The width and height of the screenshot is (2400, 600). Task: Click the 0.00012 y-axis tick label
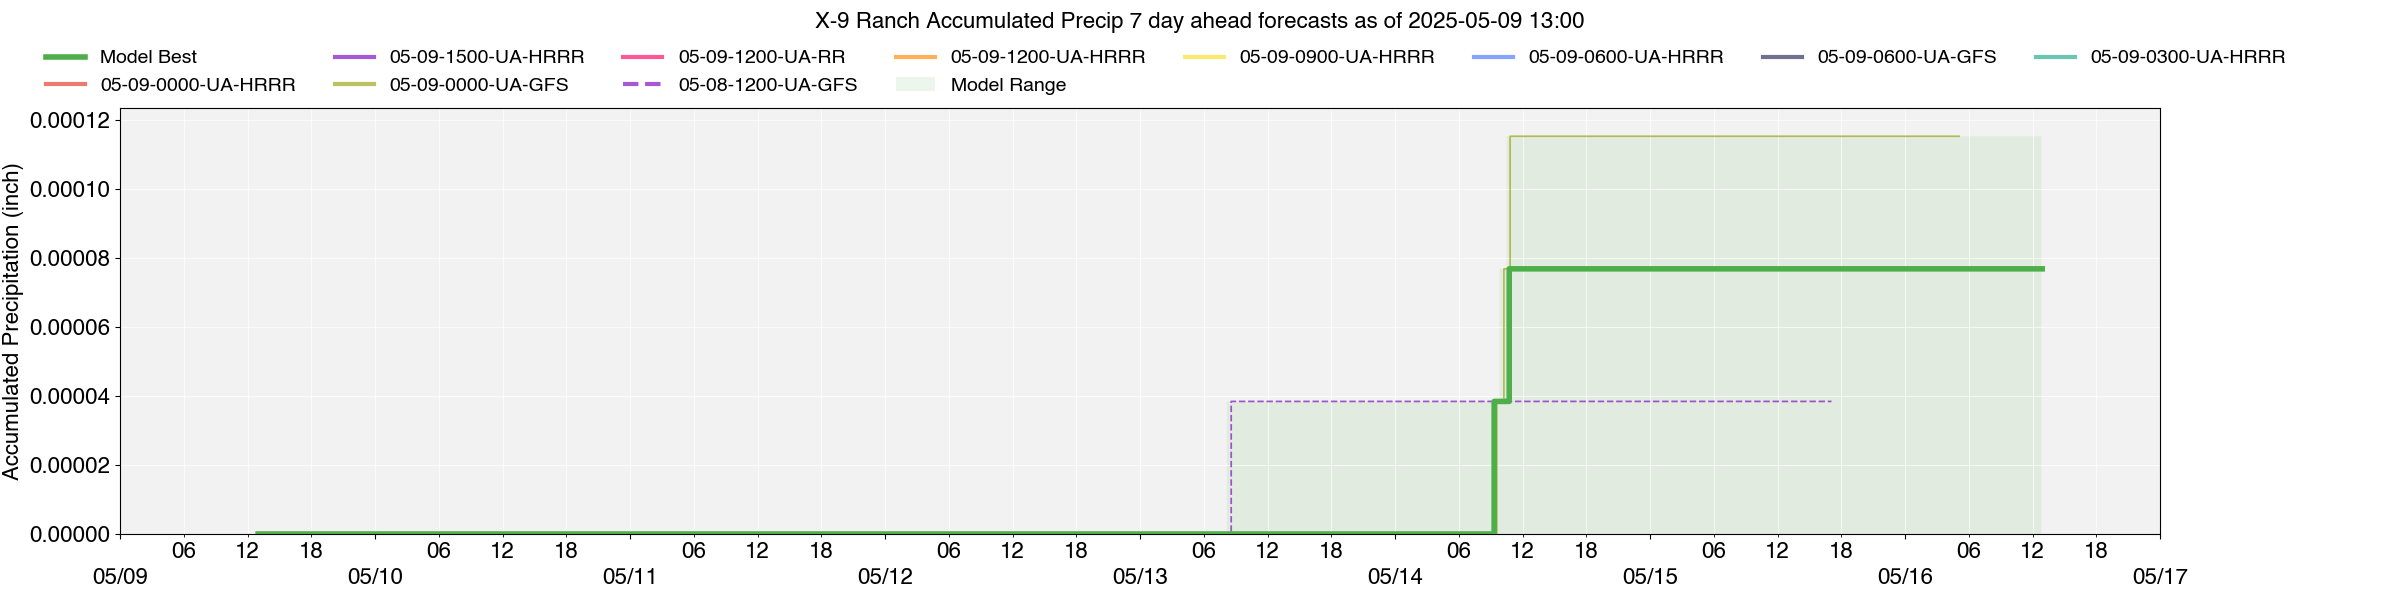[70, 121]
